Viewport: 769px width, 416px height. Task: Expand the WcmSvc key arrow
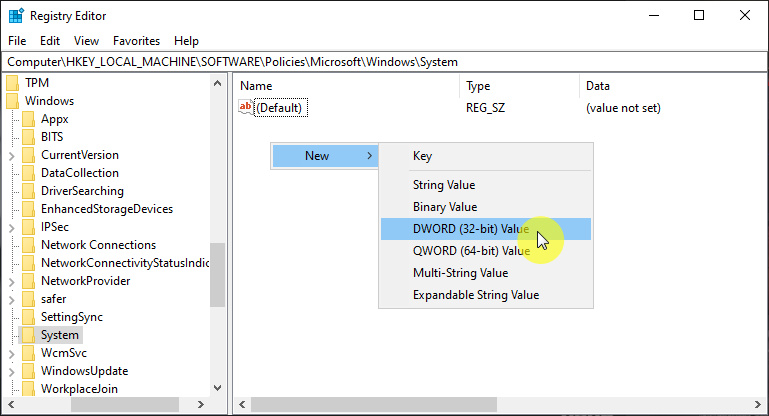click(11, 353)
